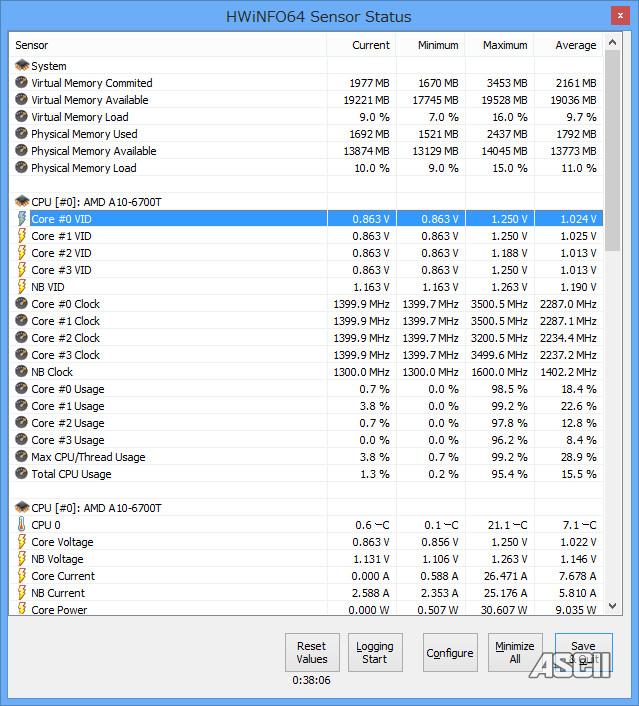Click the icon beside Virtual Memory Commited
The width and height of the screenshot is (639, 706).
(x=21, y=82)
